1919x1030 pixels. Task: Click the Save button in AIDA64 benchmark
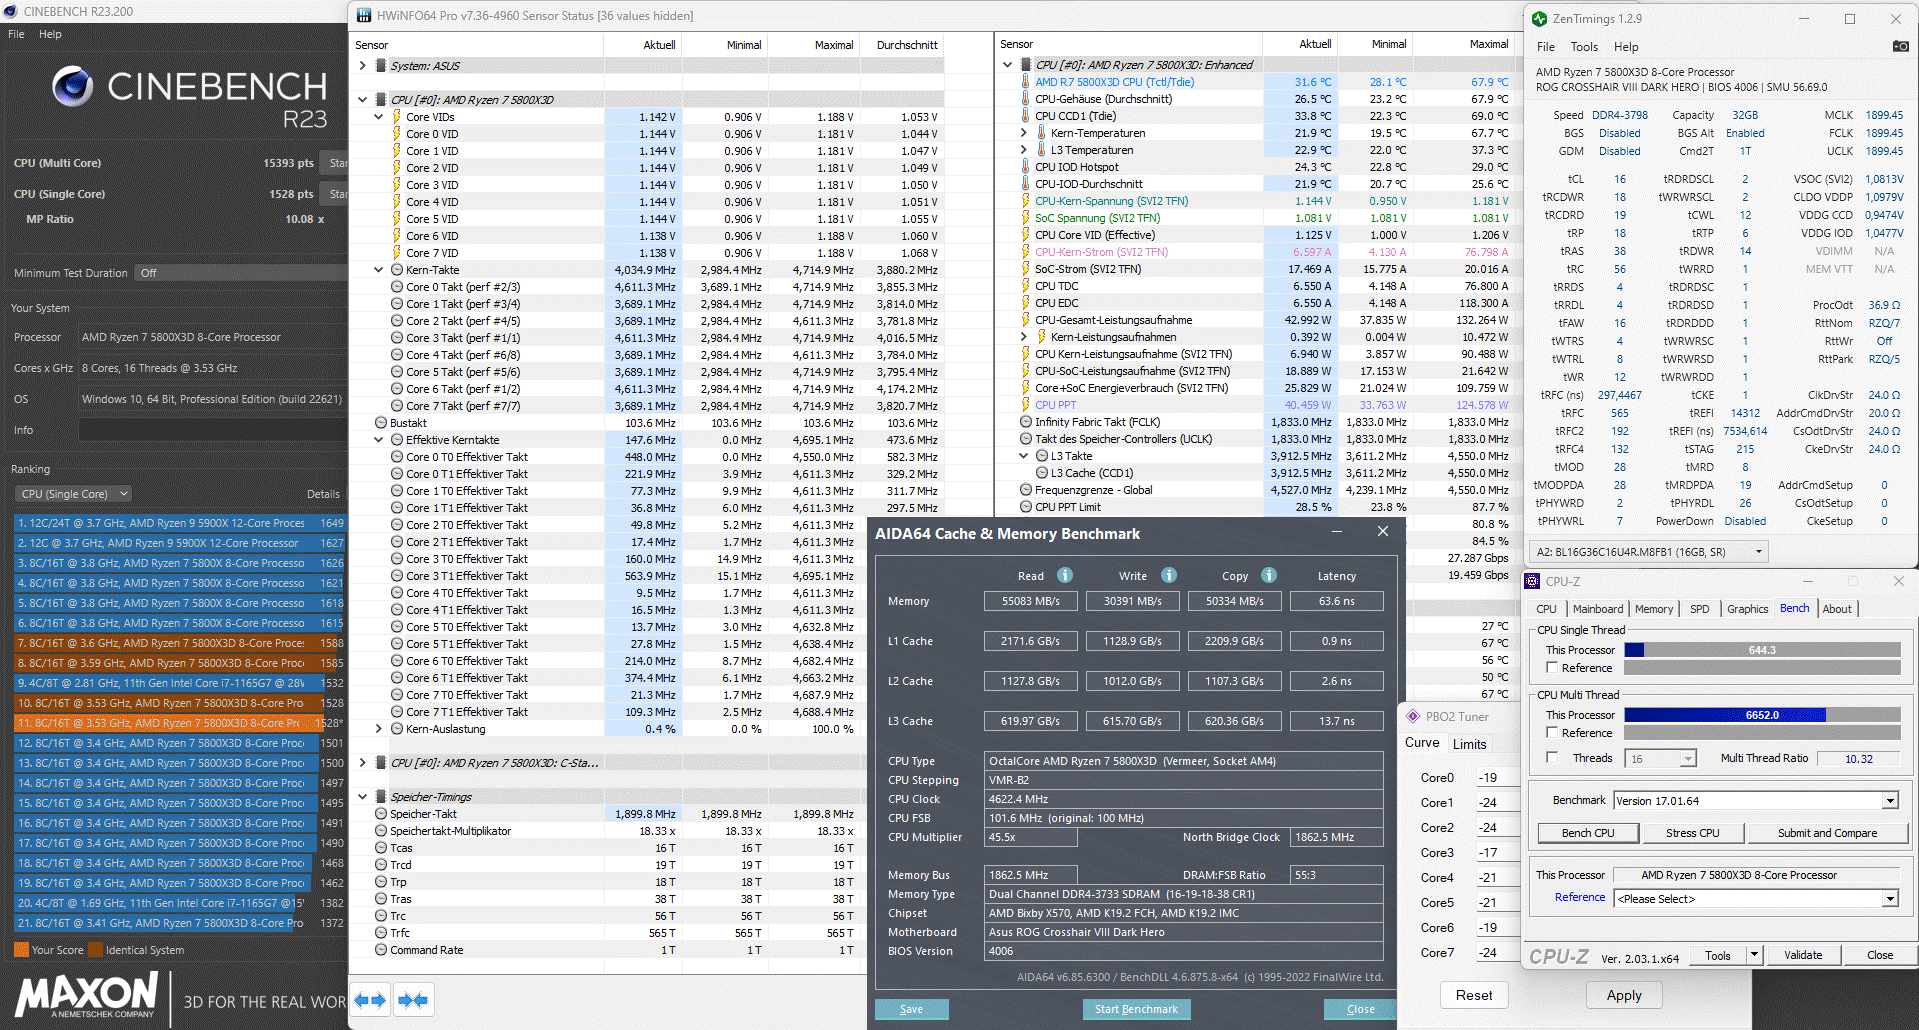pyautogui.click(x=911, y=1009)
